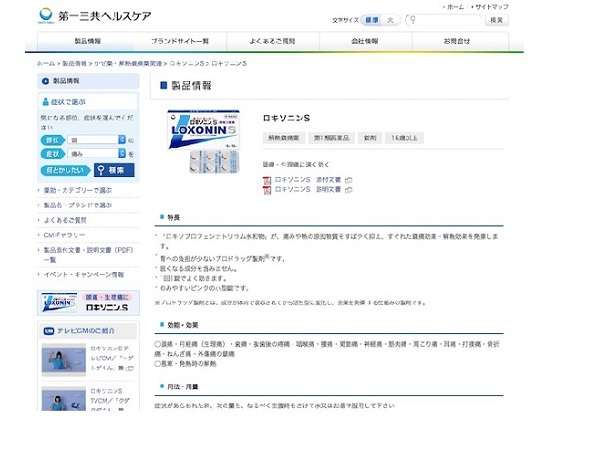Open the 部位 body-part dropdown
Viewport: 600px width, 450px height.
[96, 140]
